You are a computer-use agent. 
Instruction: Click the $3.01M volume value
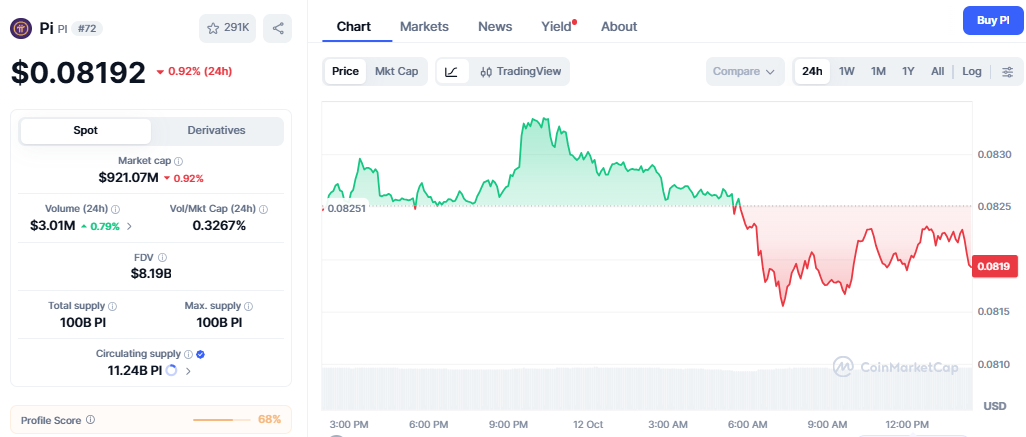point(52,226)
